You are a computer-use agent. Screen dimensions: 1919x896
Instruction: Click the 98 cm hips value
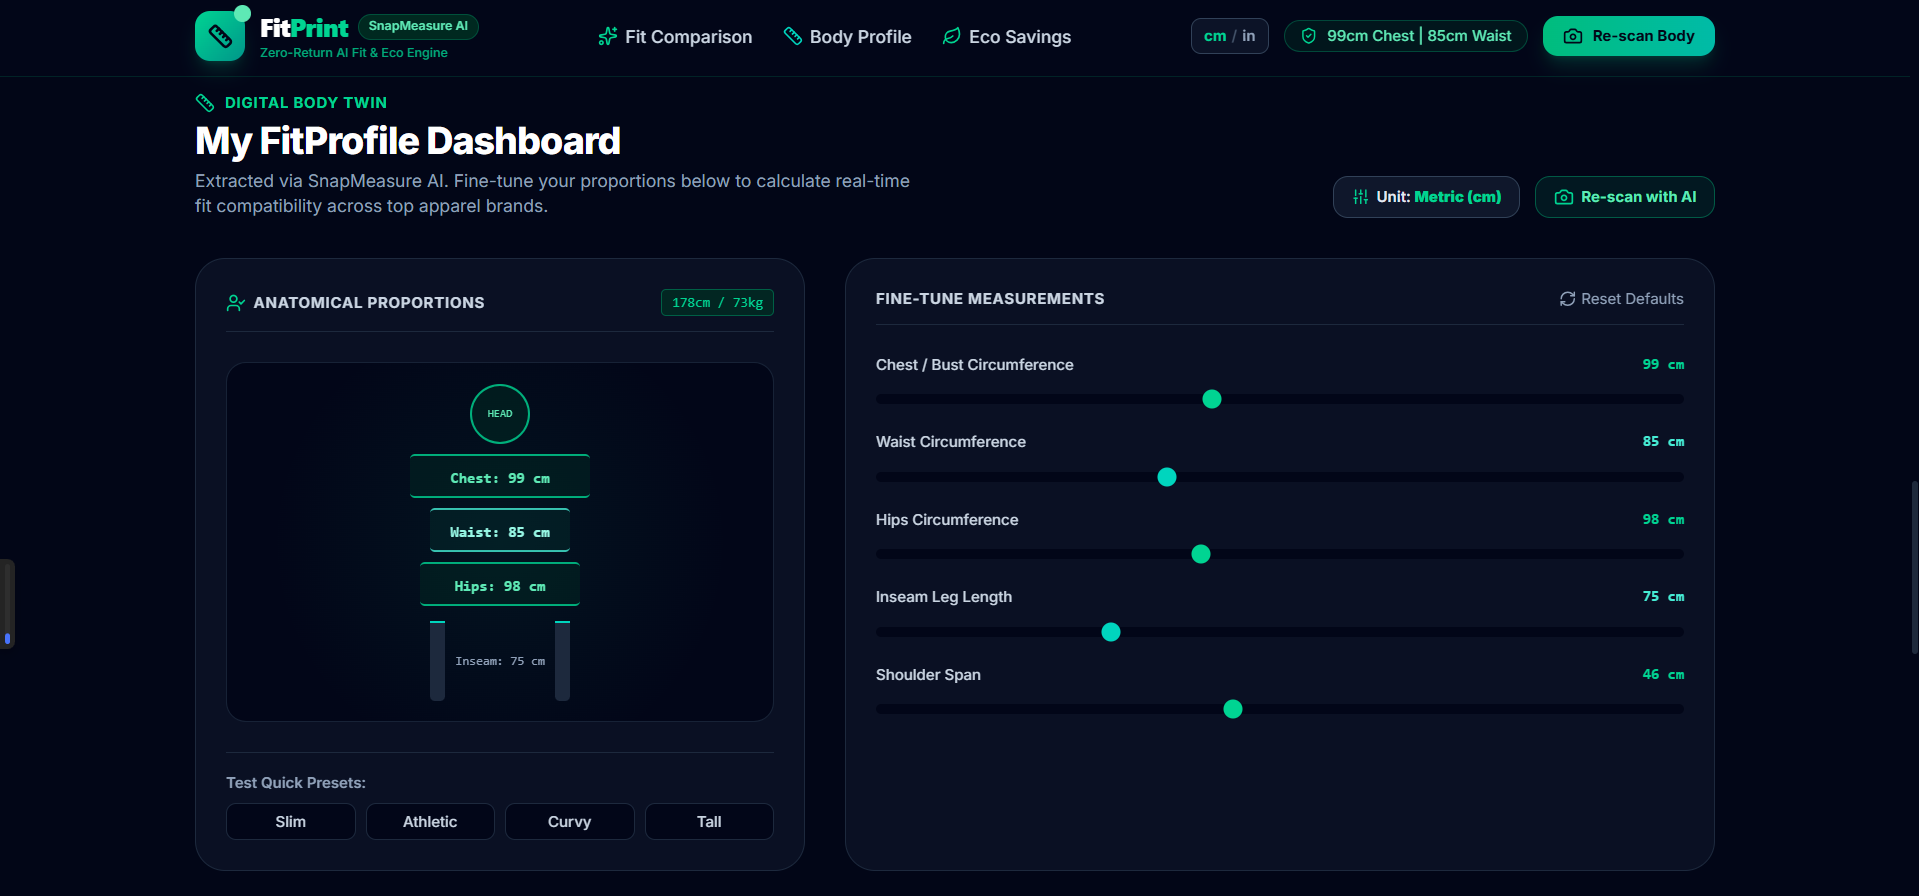click(x=1663, y=520)
